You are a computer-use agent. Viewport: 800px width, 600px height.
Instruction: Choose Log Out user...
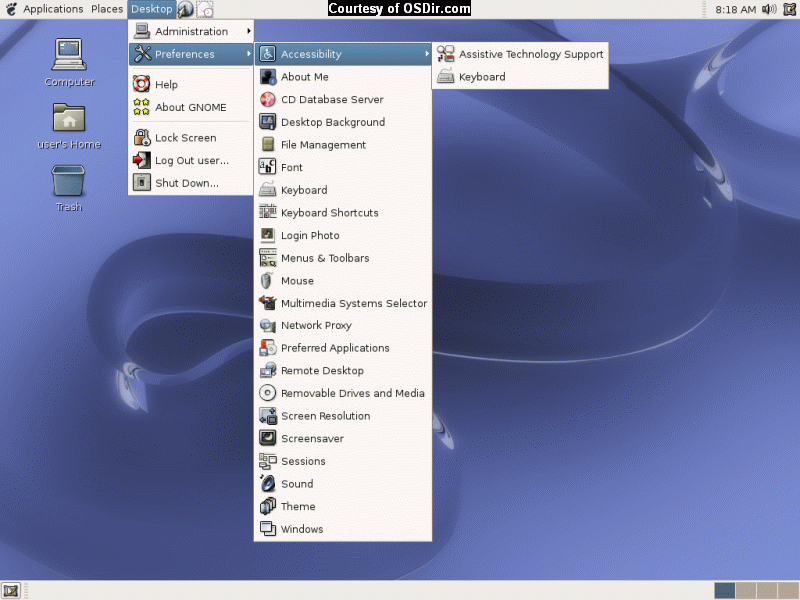click(x=192, y=160)
